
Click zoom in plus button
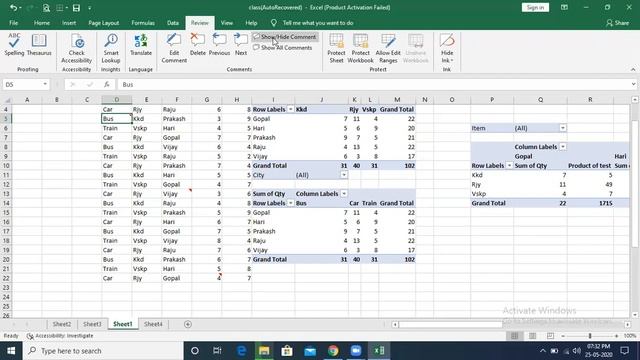[x=616, y=336]
